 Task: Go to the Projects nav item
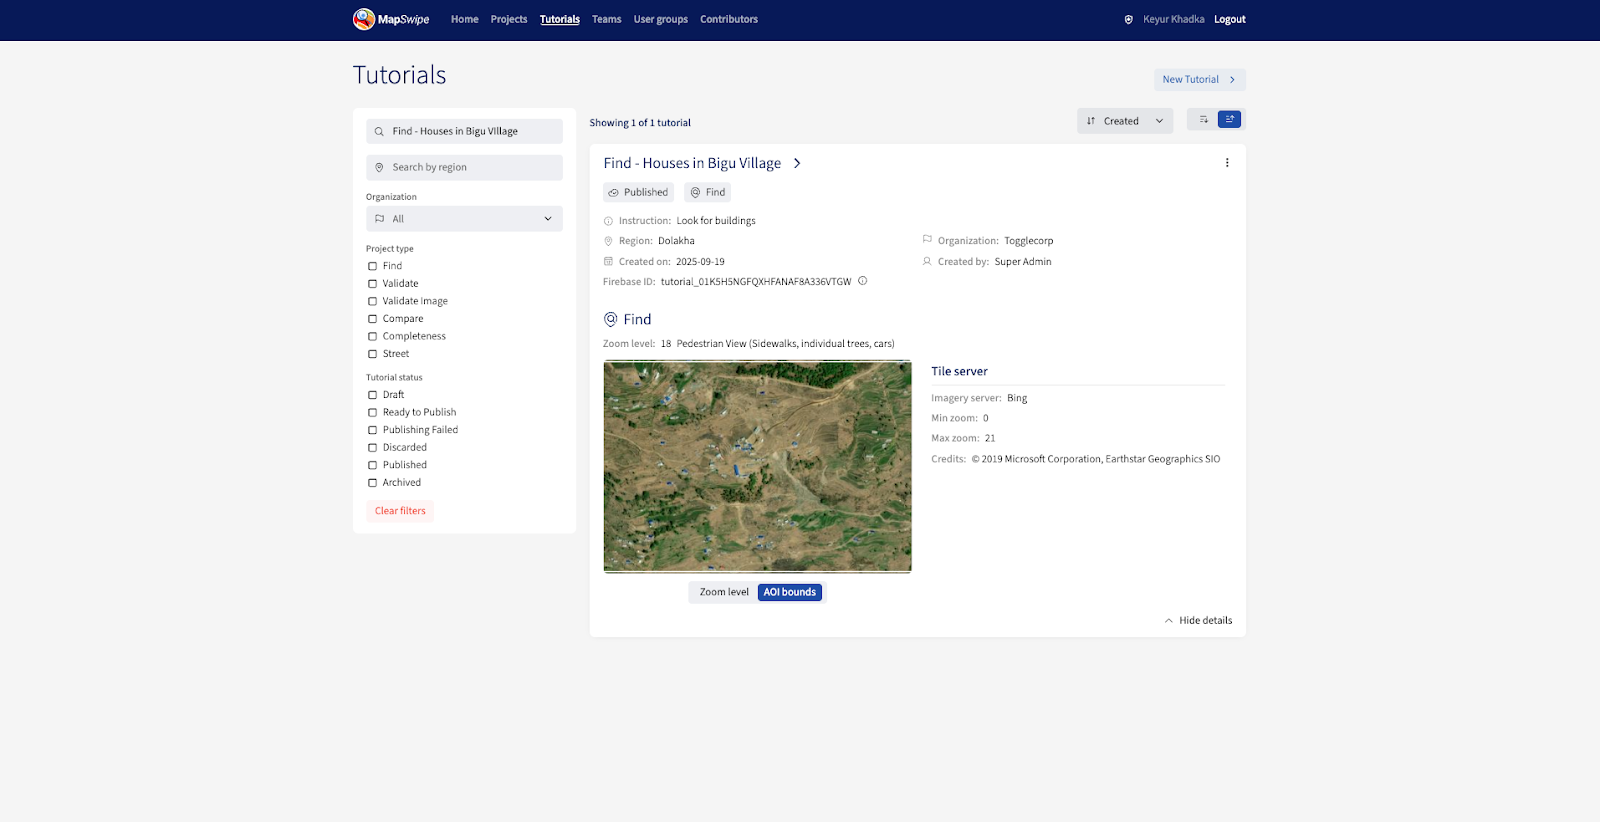(x=508, y=19)
